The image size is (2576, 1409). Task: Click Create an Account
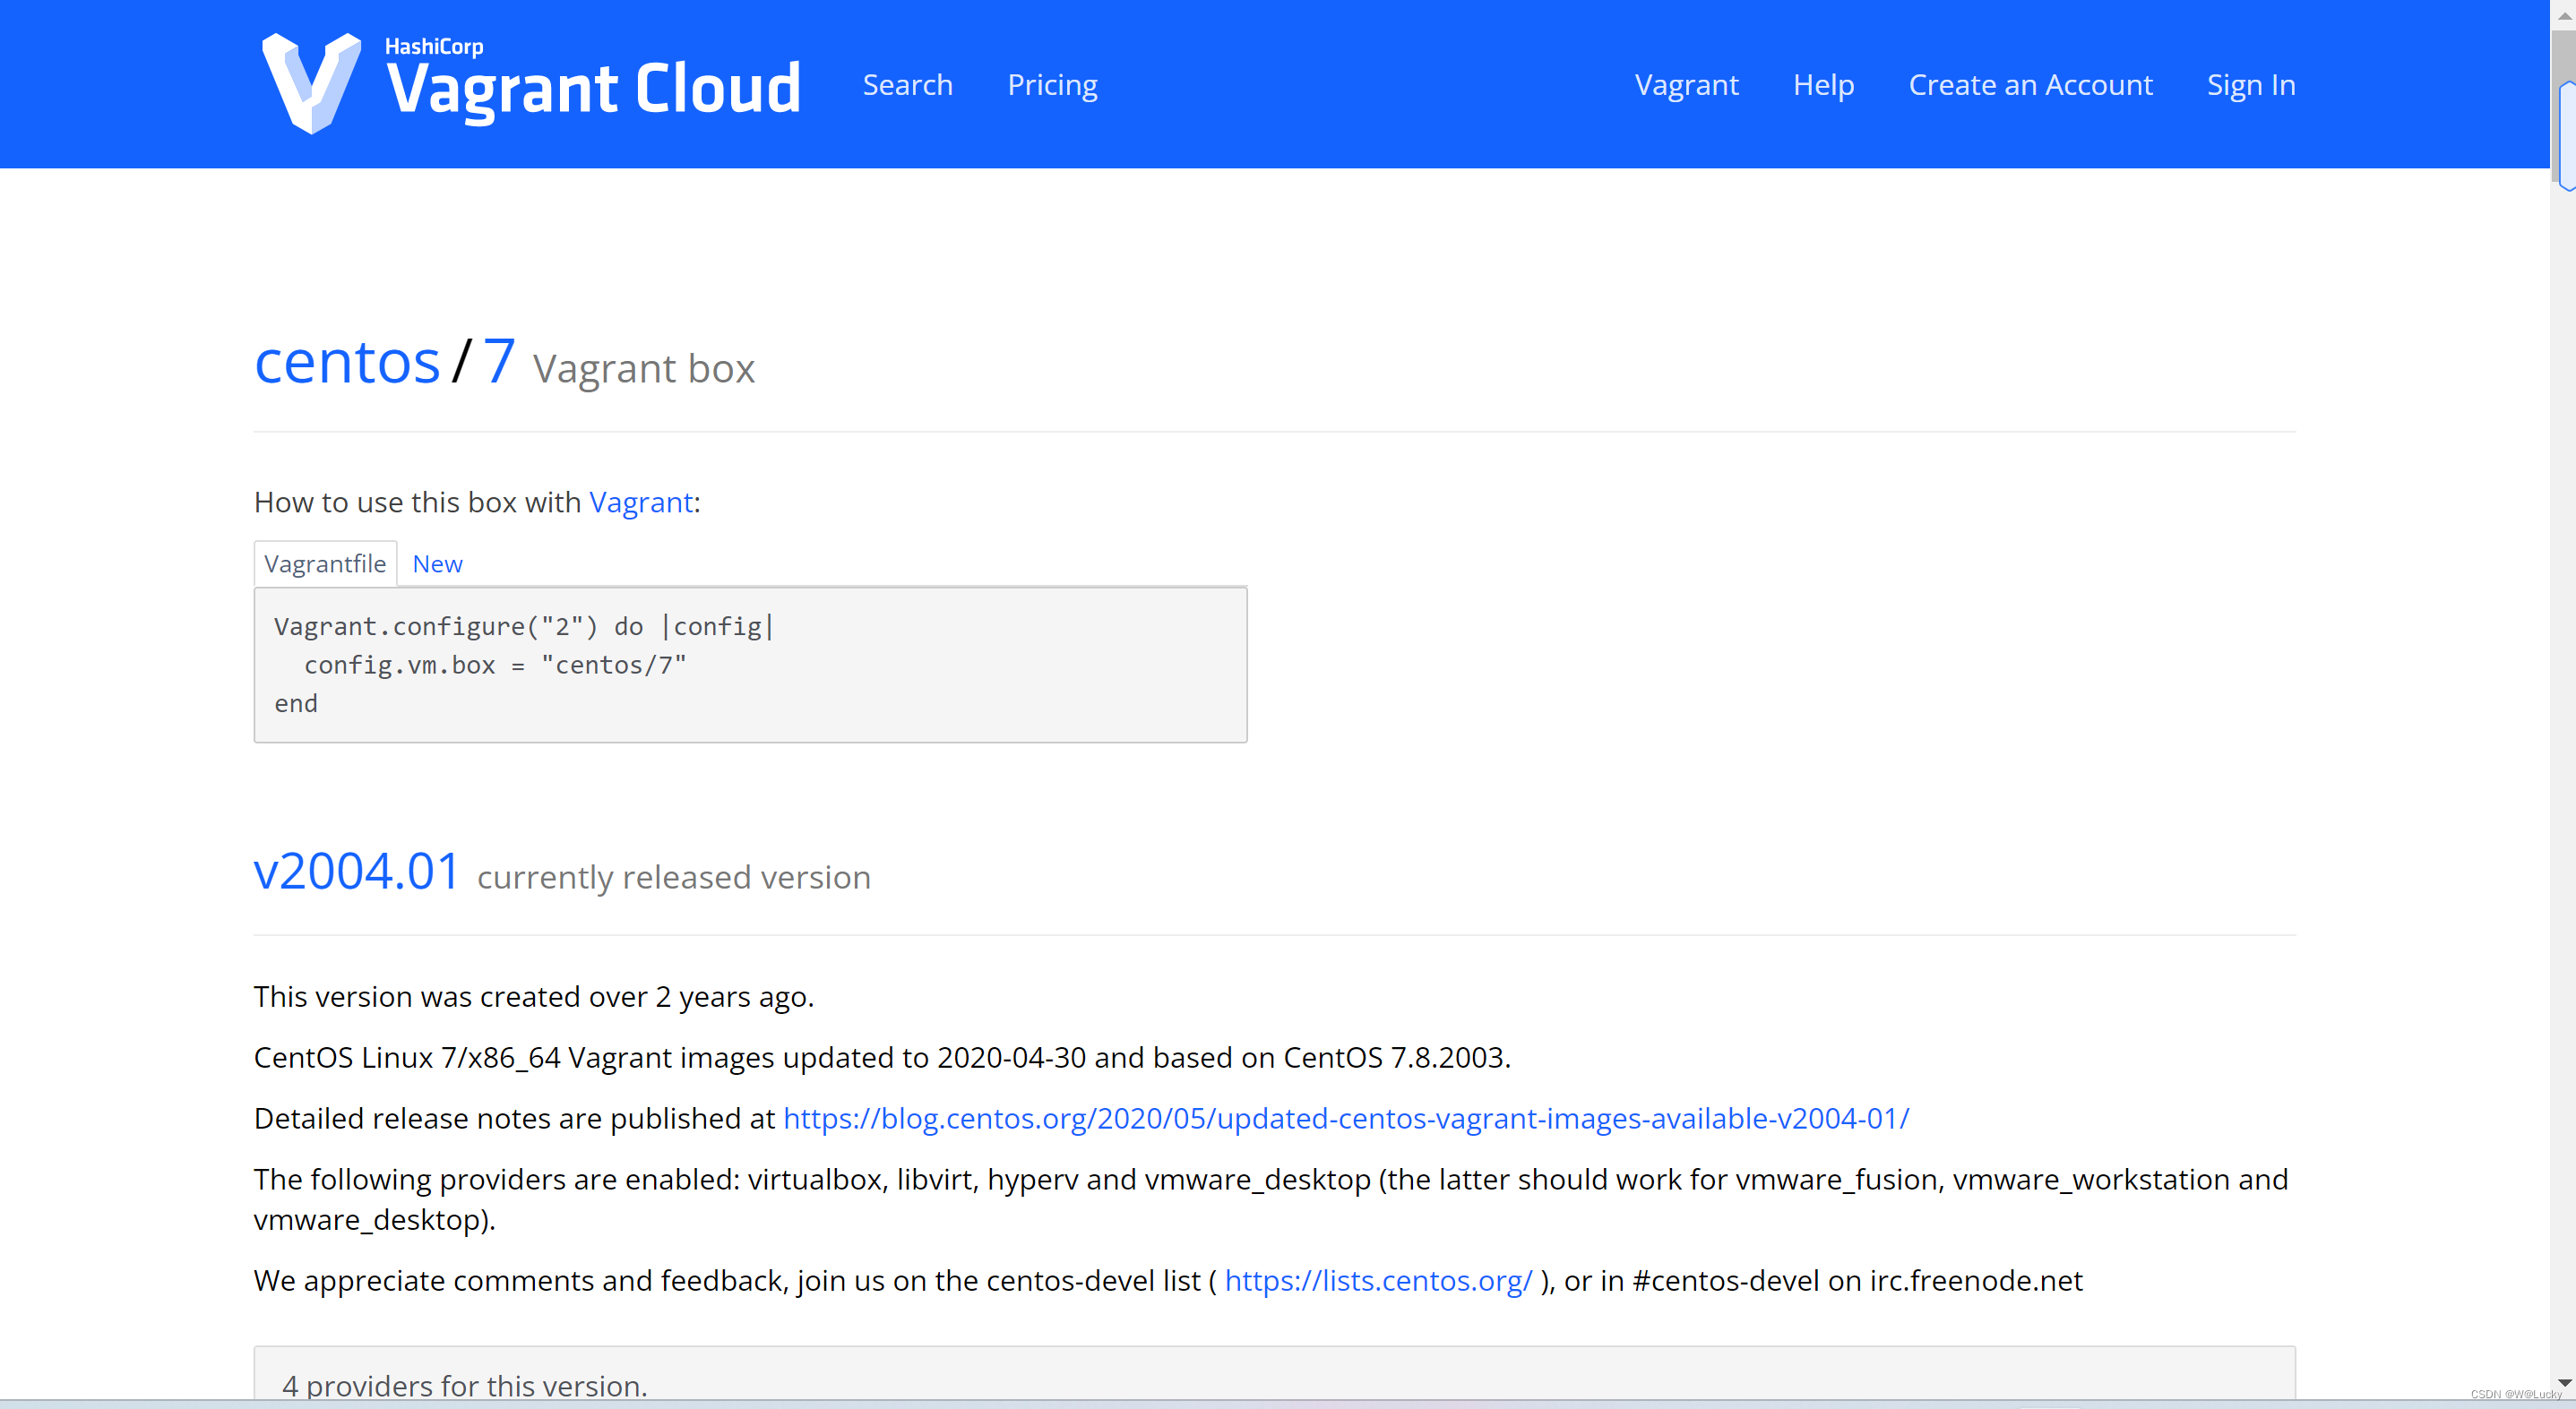click(2030, 85)
